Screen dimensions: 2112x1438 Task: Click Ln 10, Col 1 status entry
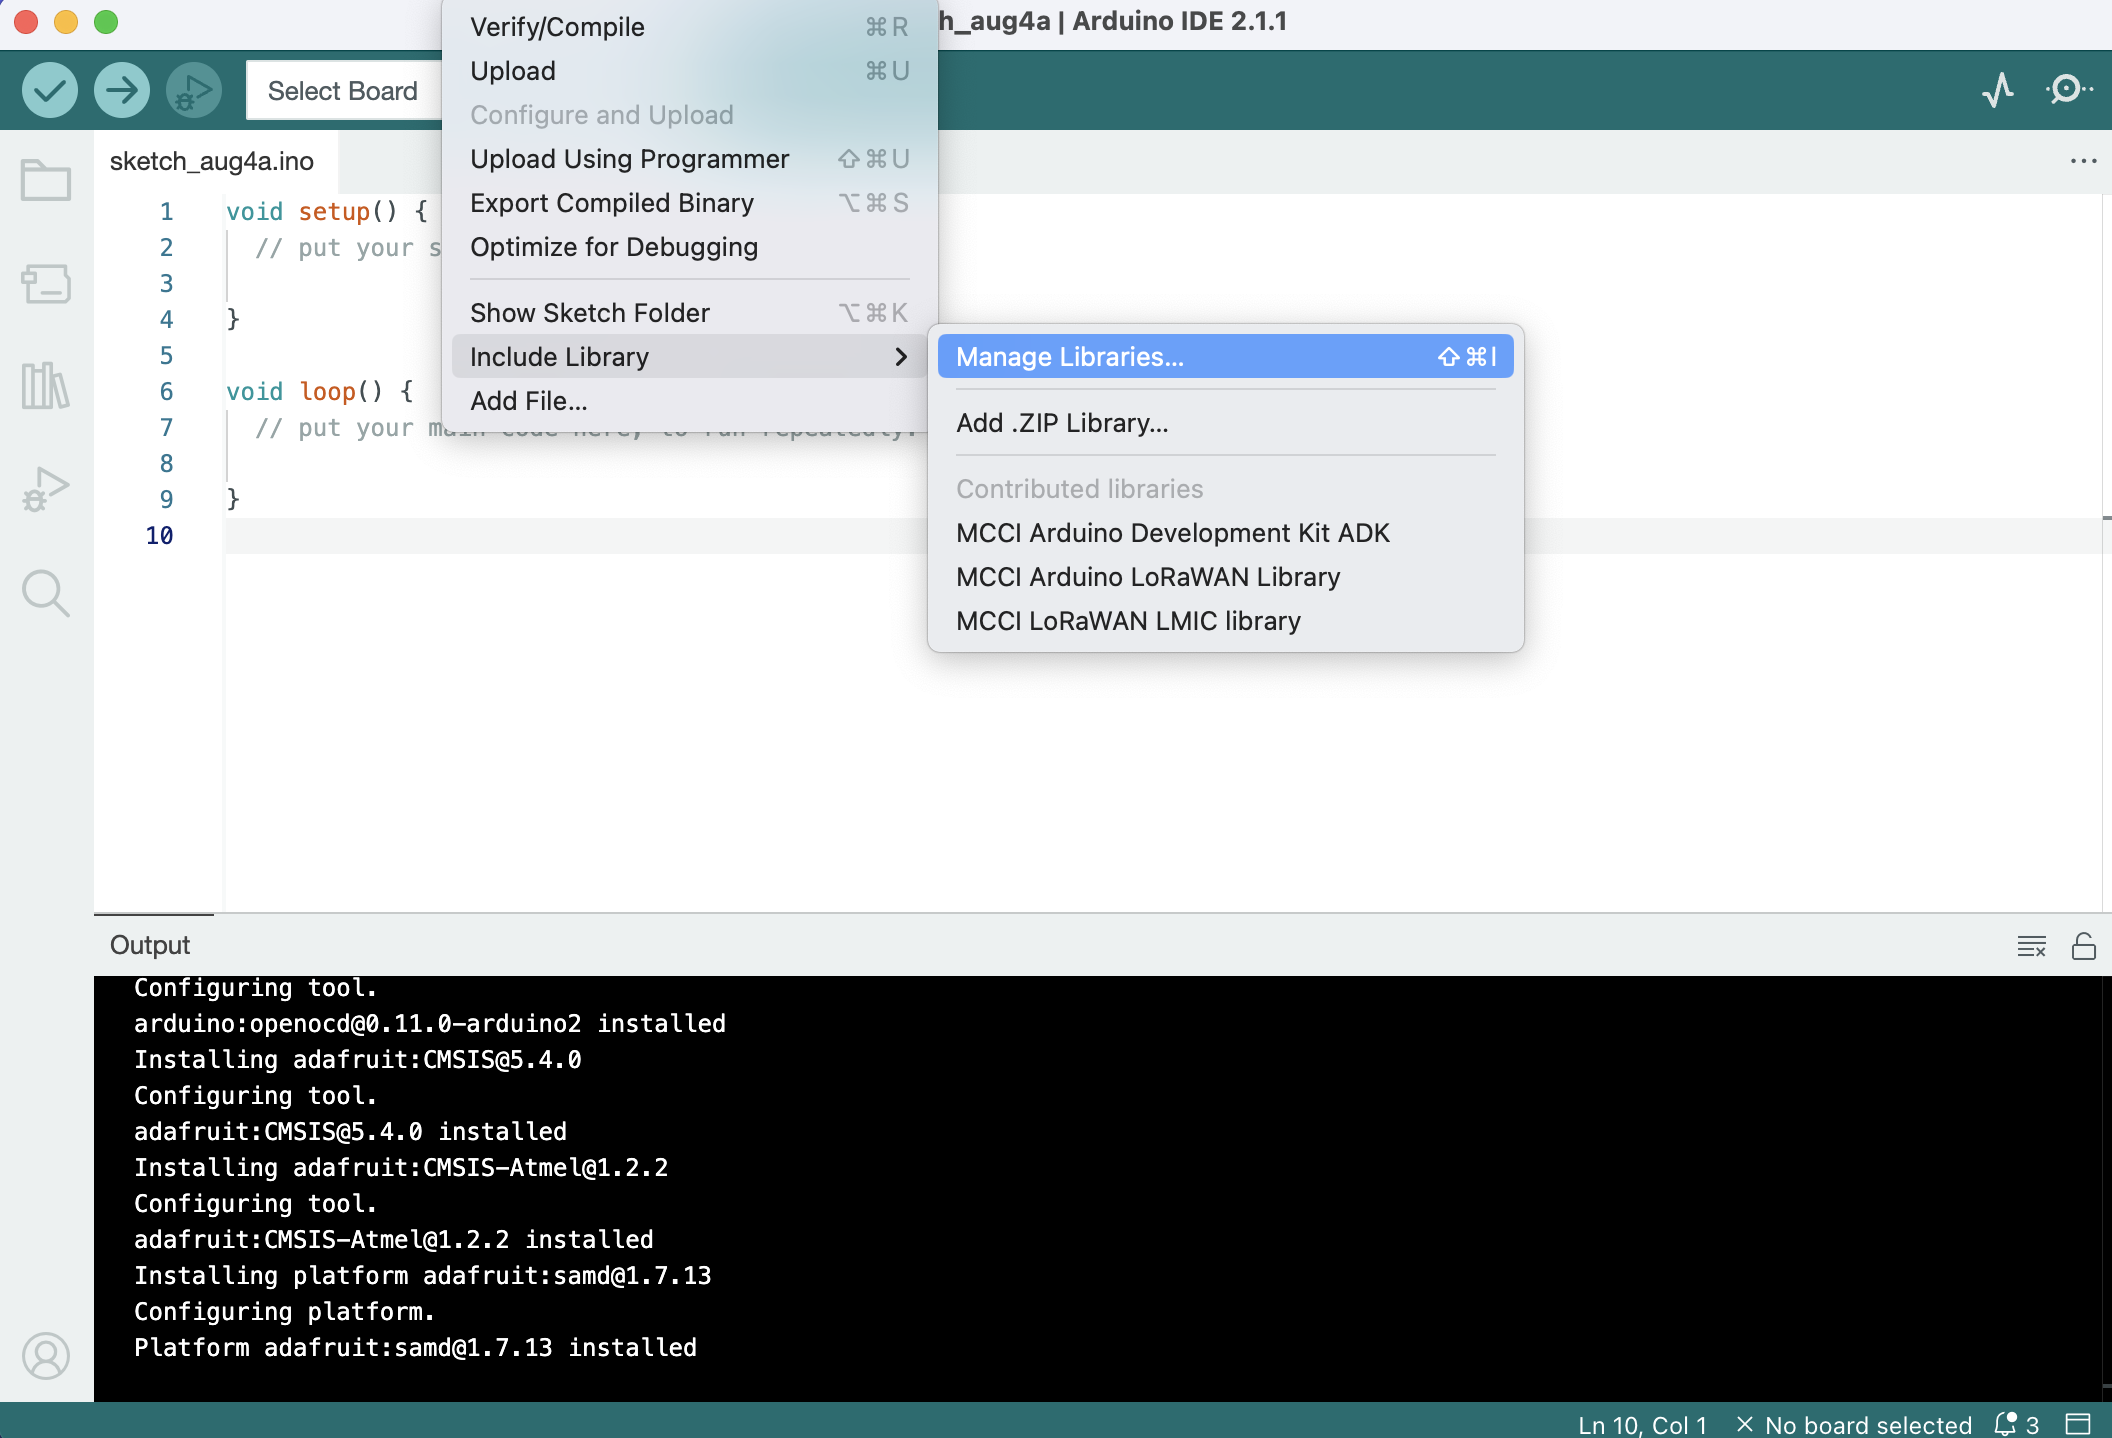coord(1642,1424)
